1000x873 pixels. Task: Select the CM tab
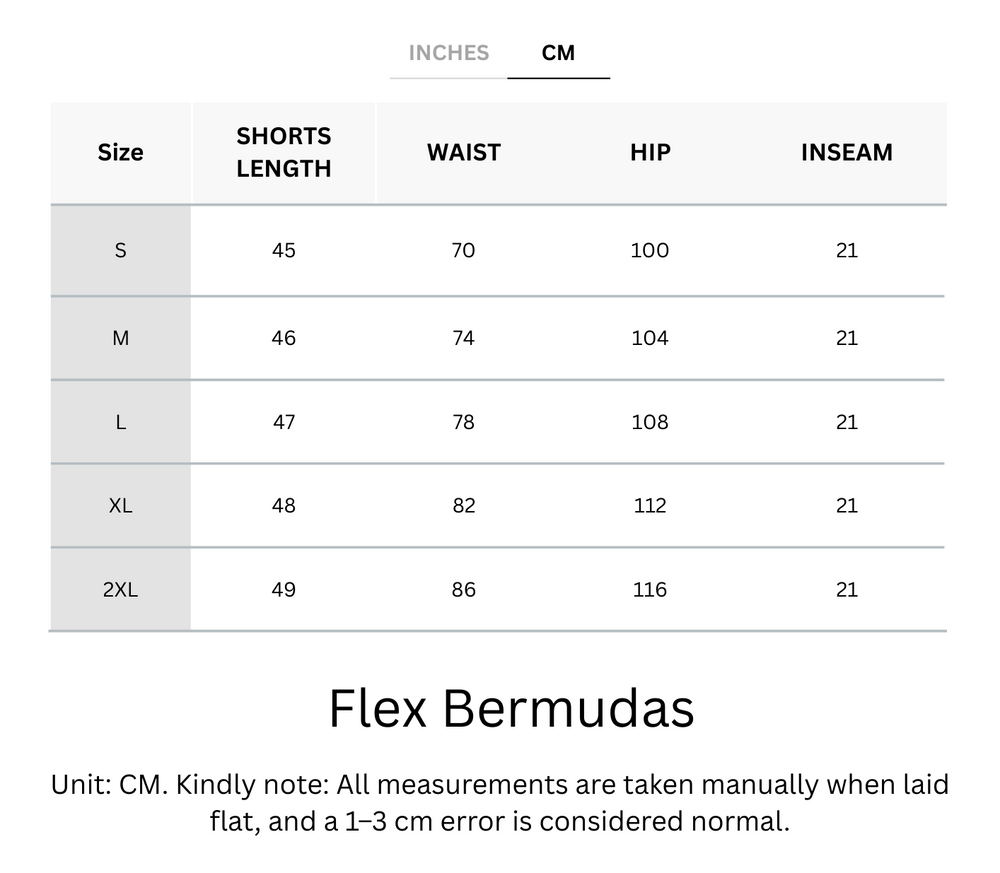click(559, 53)
